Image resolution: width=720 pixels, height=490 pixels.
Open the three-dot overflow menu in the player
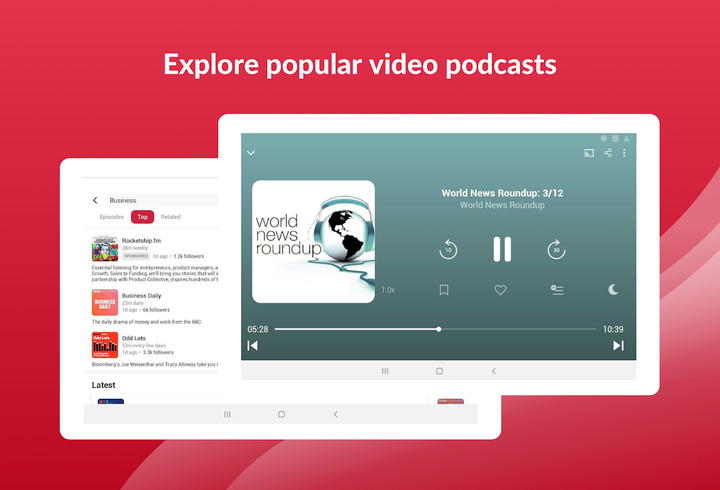[x=624, y=153]
